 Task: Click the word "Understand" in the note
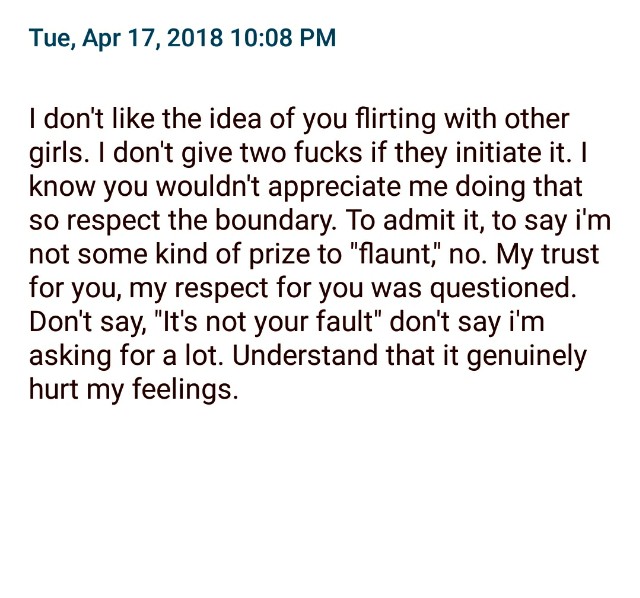(304, 356)
